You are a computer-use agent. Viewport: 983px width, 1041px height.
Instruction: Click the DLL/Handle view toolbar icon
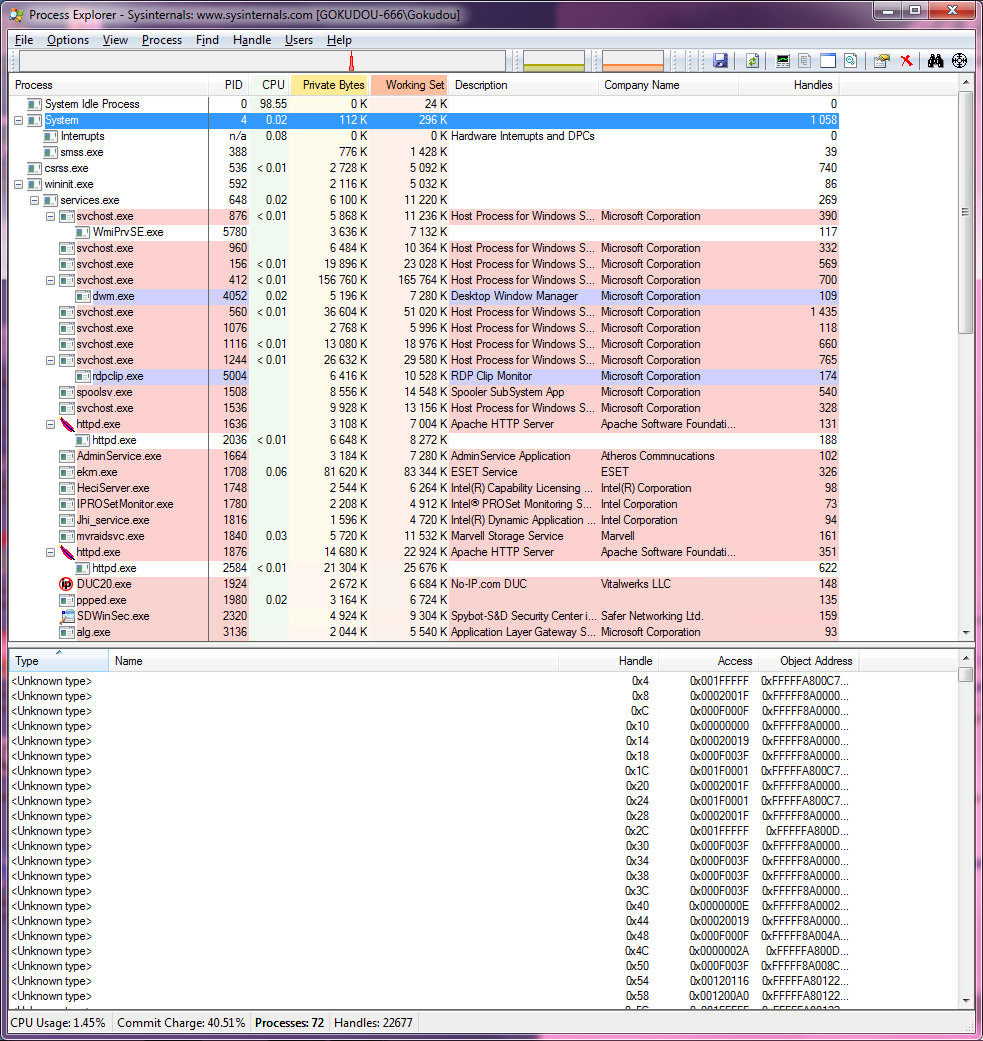click(x=850, y=61)
